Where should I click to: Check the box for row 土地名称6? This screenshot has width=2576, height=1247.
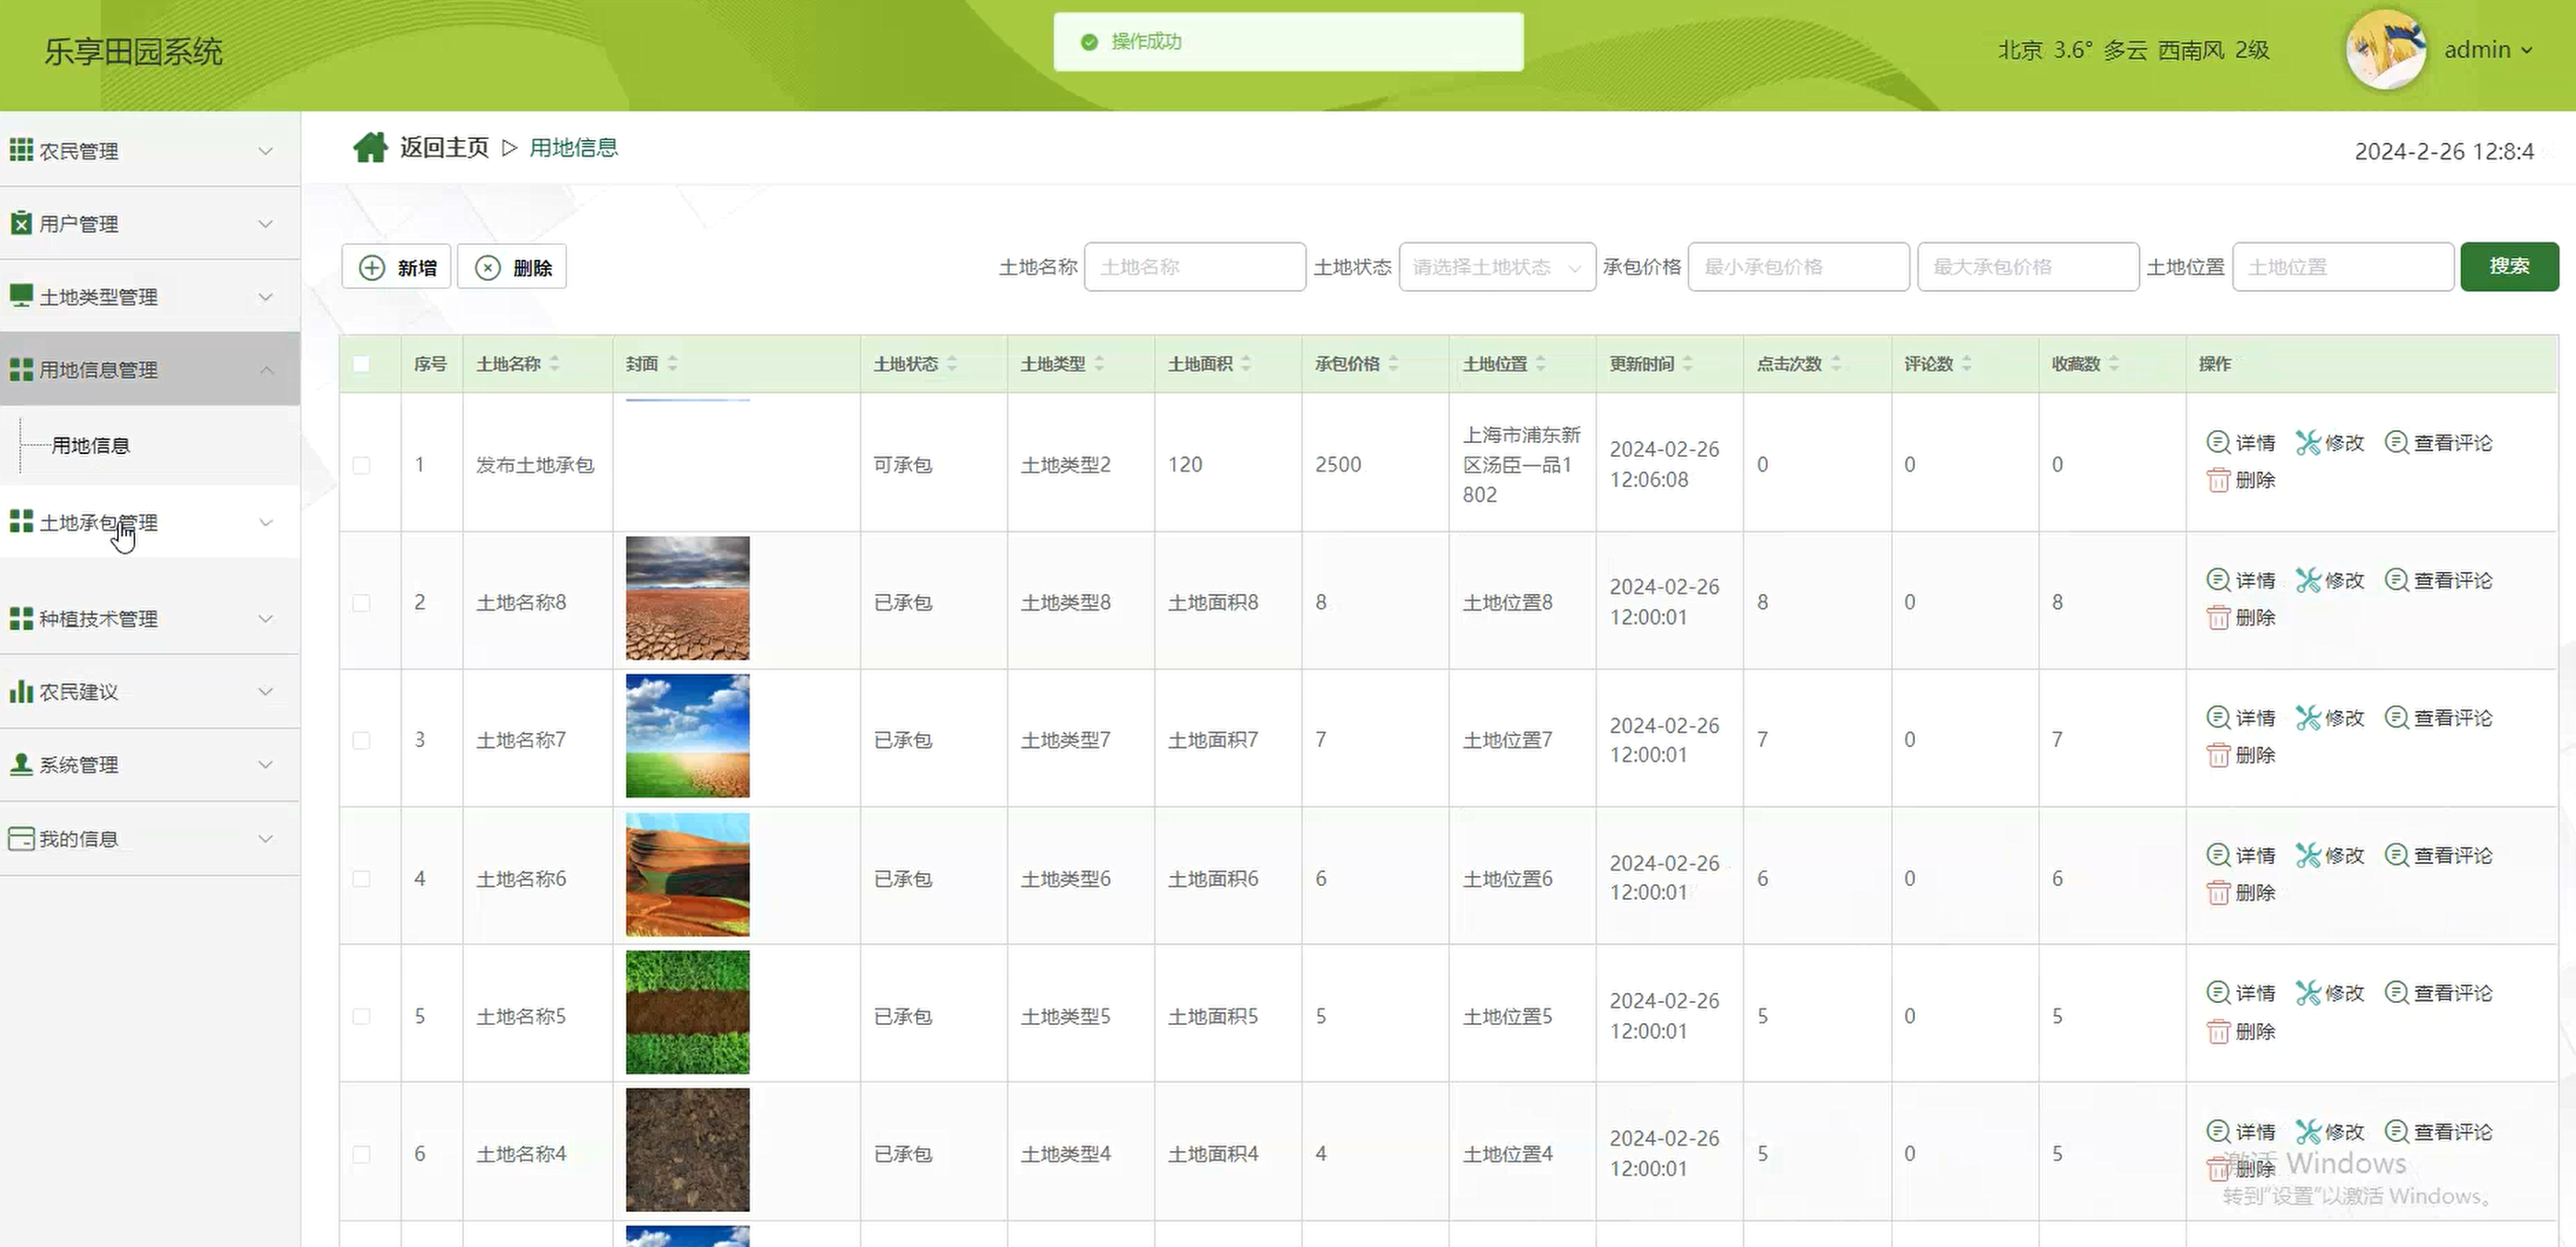(361, 879)
